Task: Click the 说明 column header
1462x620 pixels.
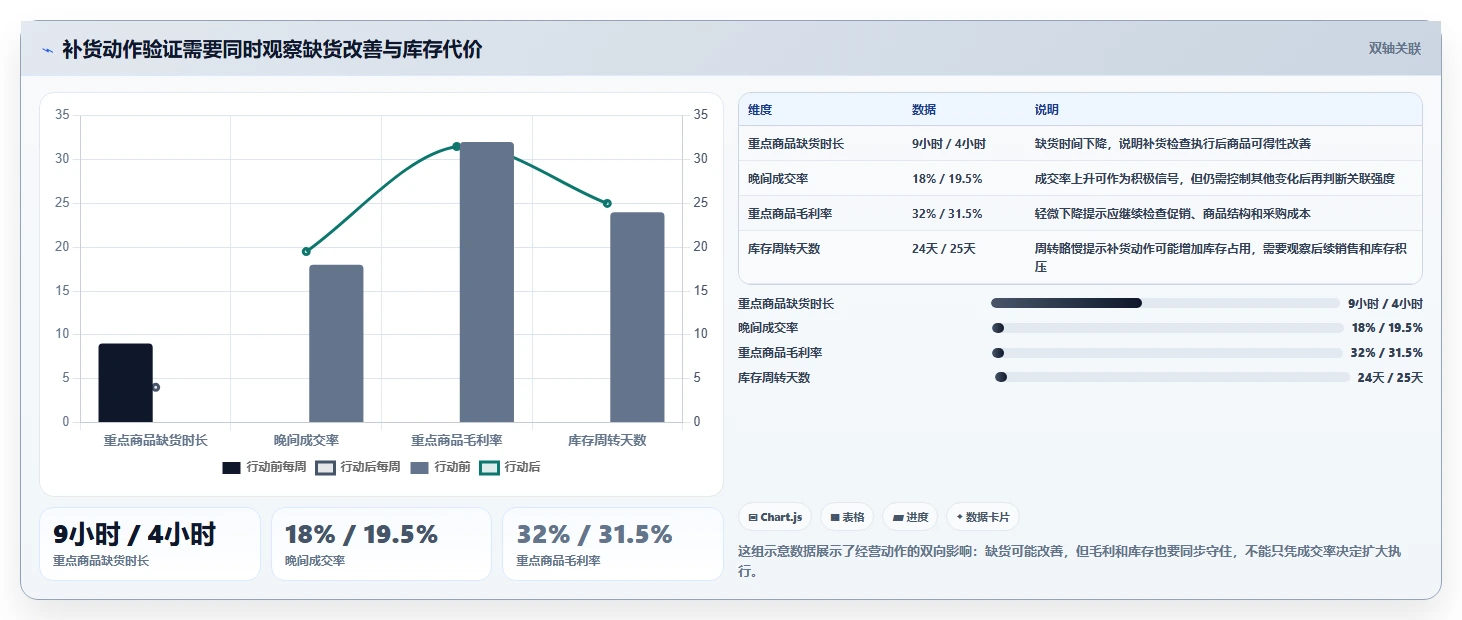Action: click(x=1047, y=110)
